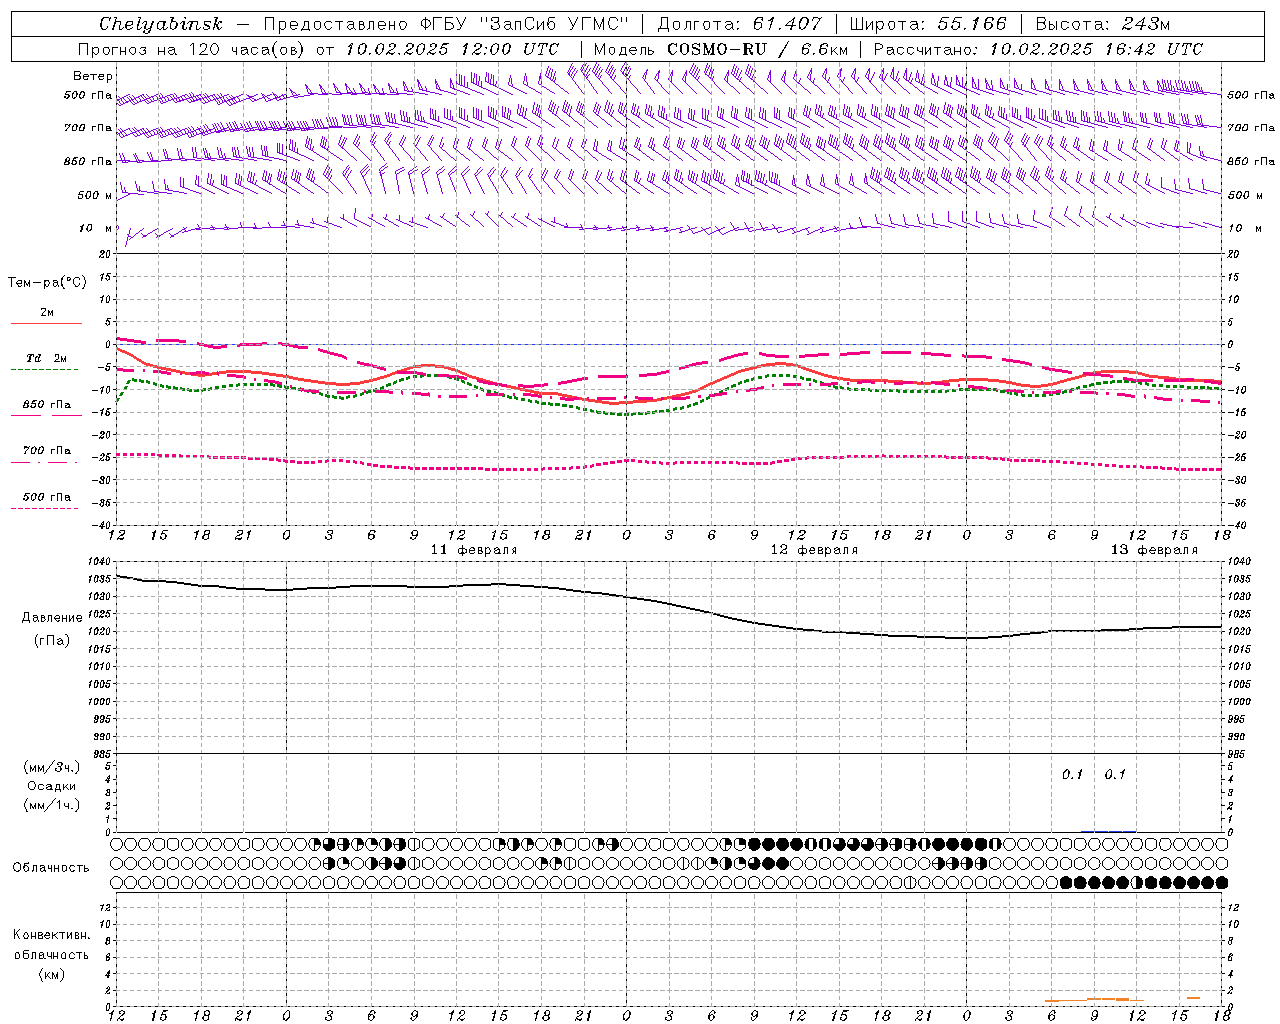The height and width of the screenshot is (1024, 1280).
Task: Click the '700 гПа' temperature legend entry
Action: [47, 451]
